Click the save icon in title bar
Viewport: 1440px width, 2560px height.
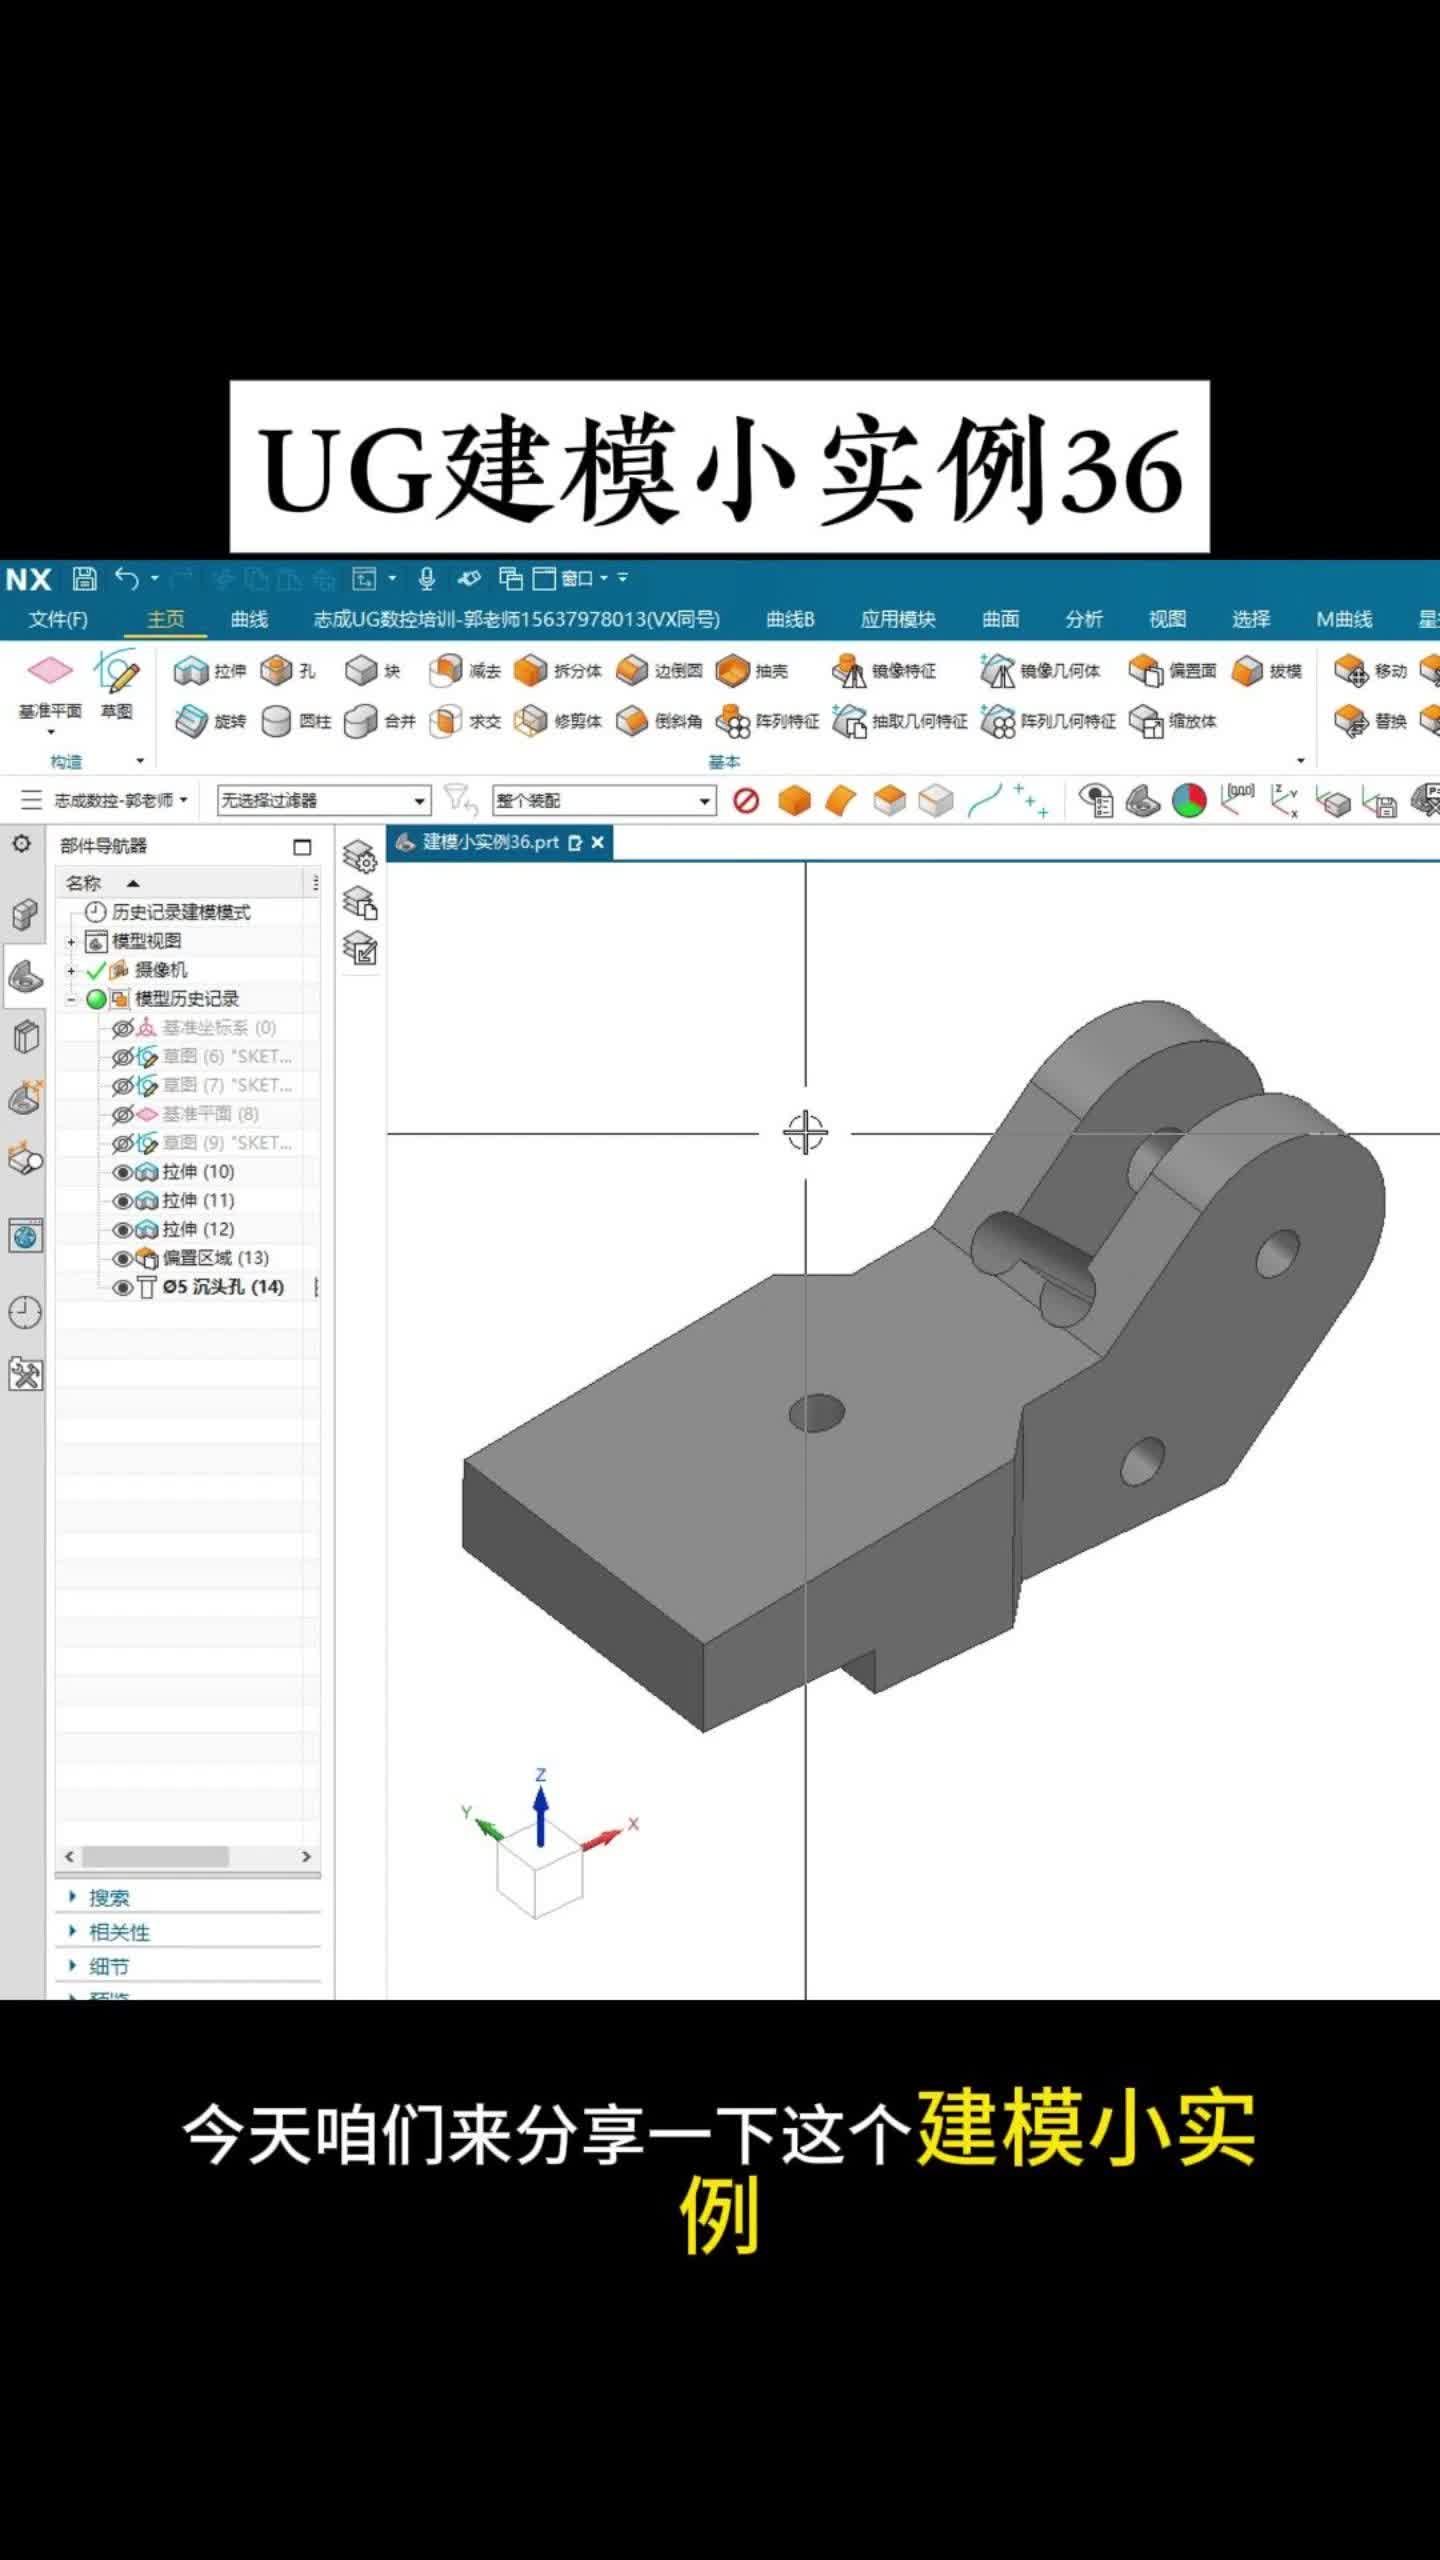coord(85,578)
